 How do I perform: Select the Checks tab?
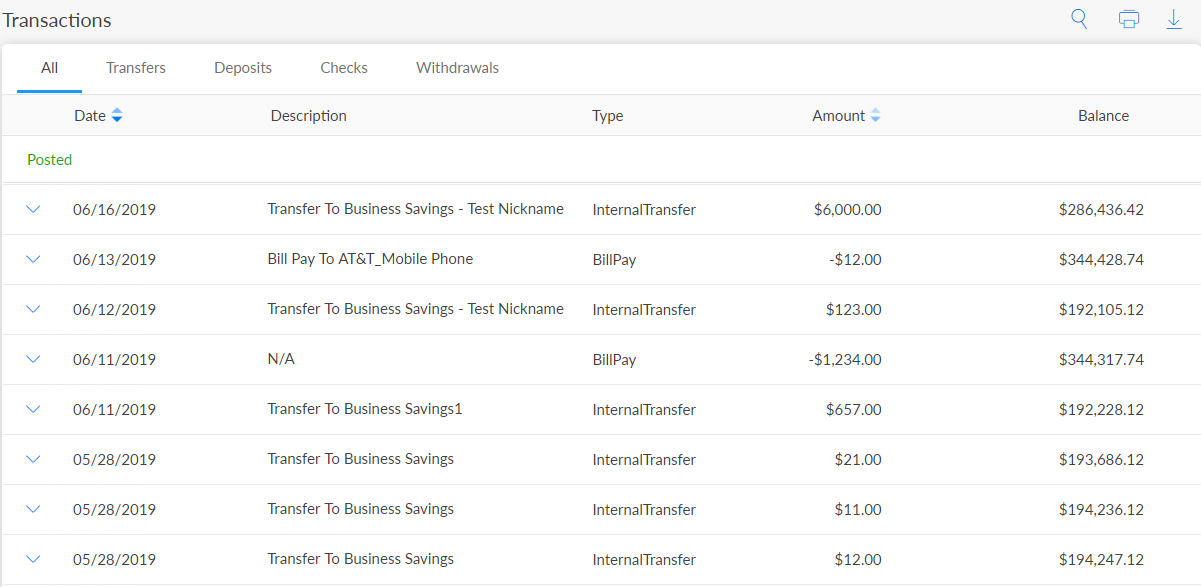344,68
